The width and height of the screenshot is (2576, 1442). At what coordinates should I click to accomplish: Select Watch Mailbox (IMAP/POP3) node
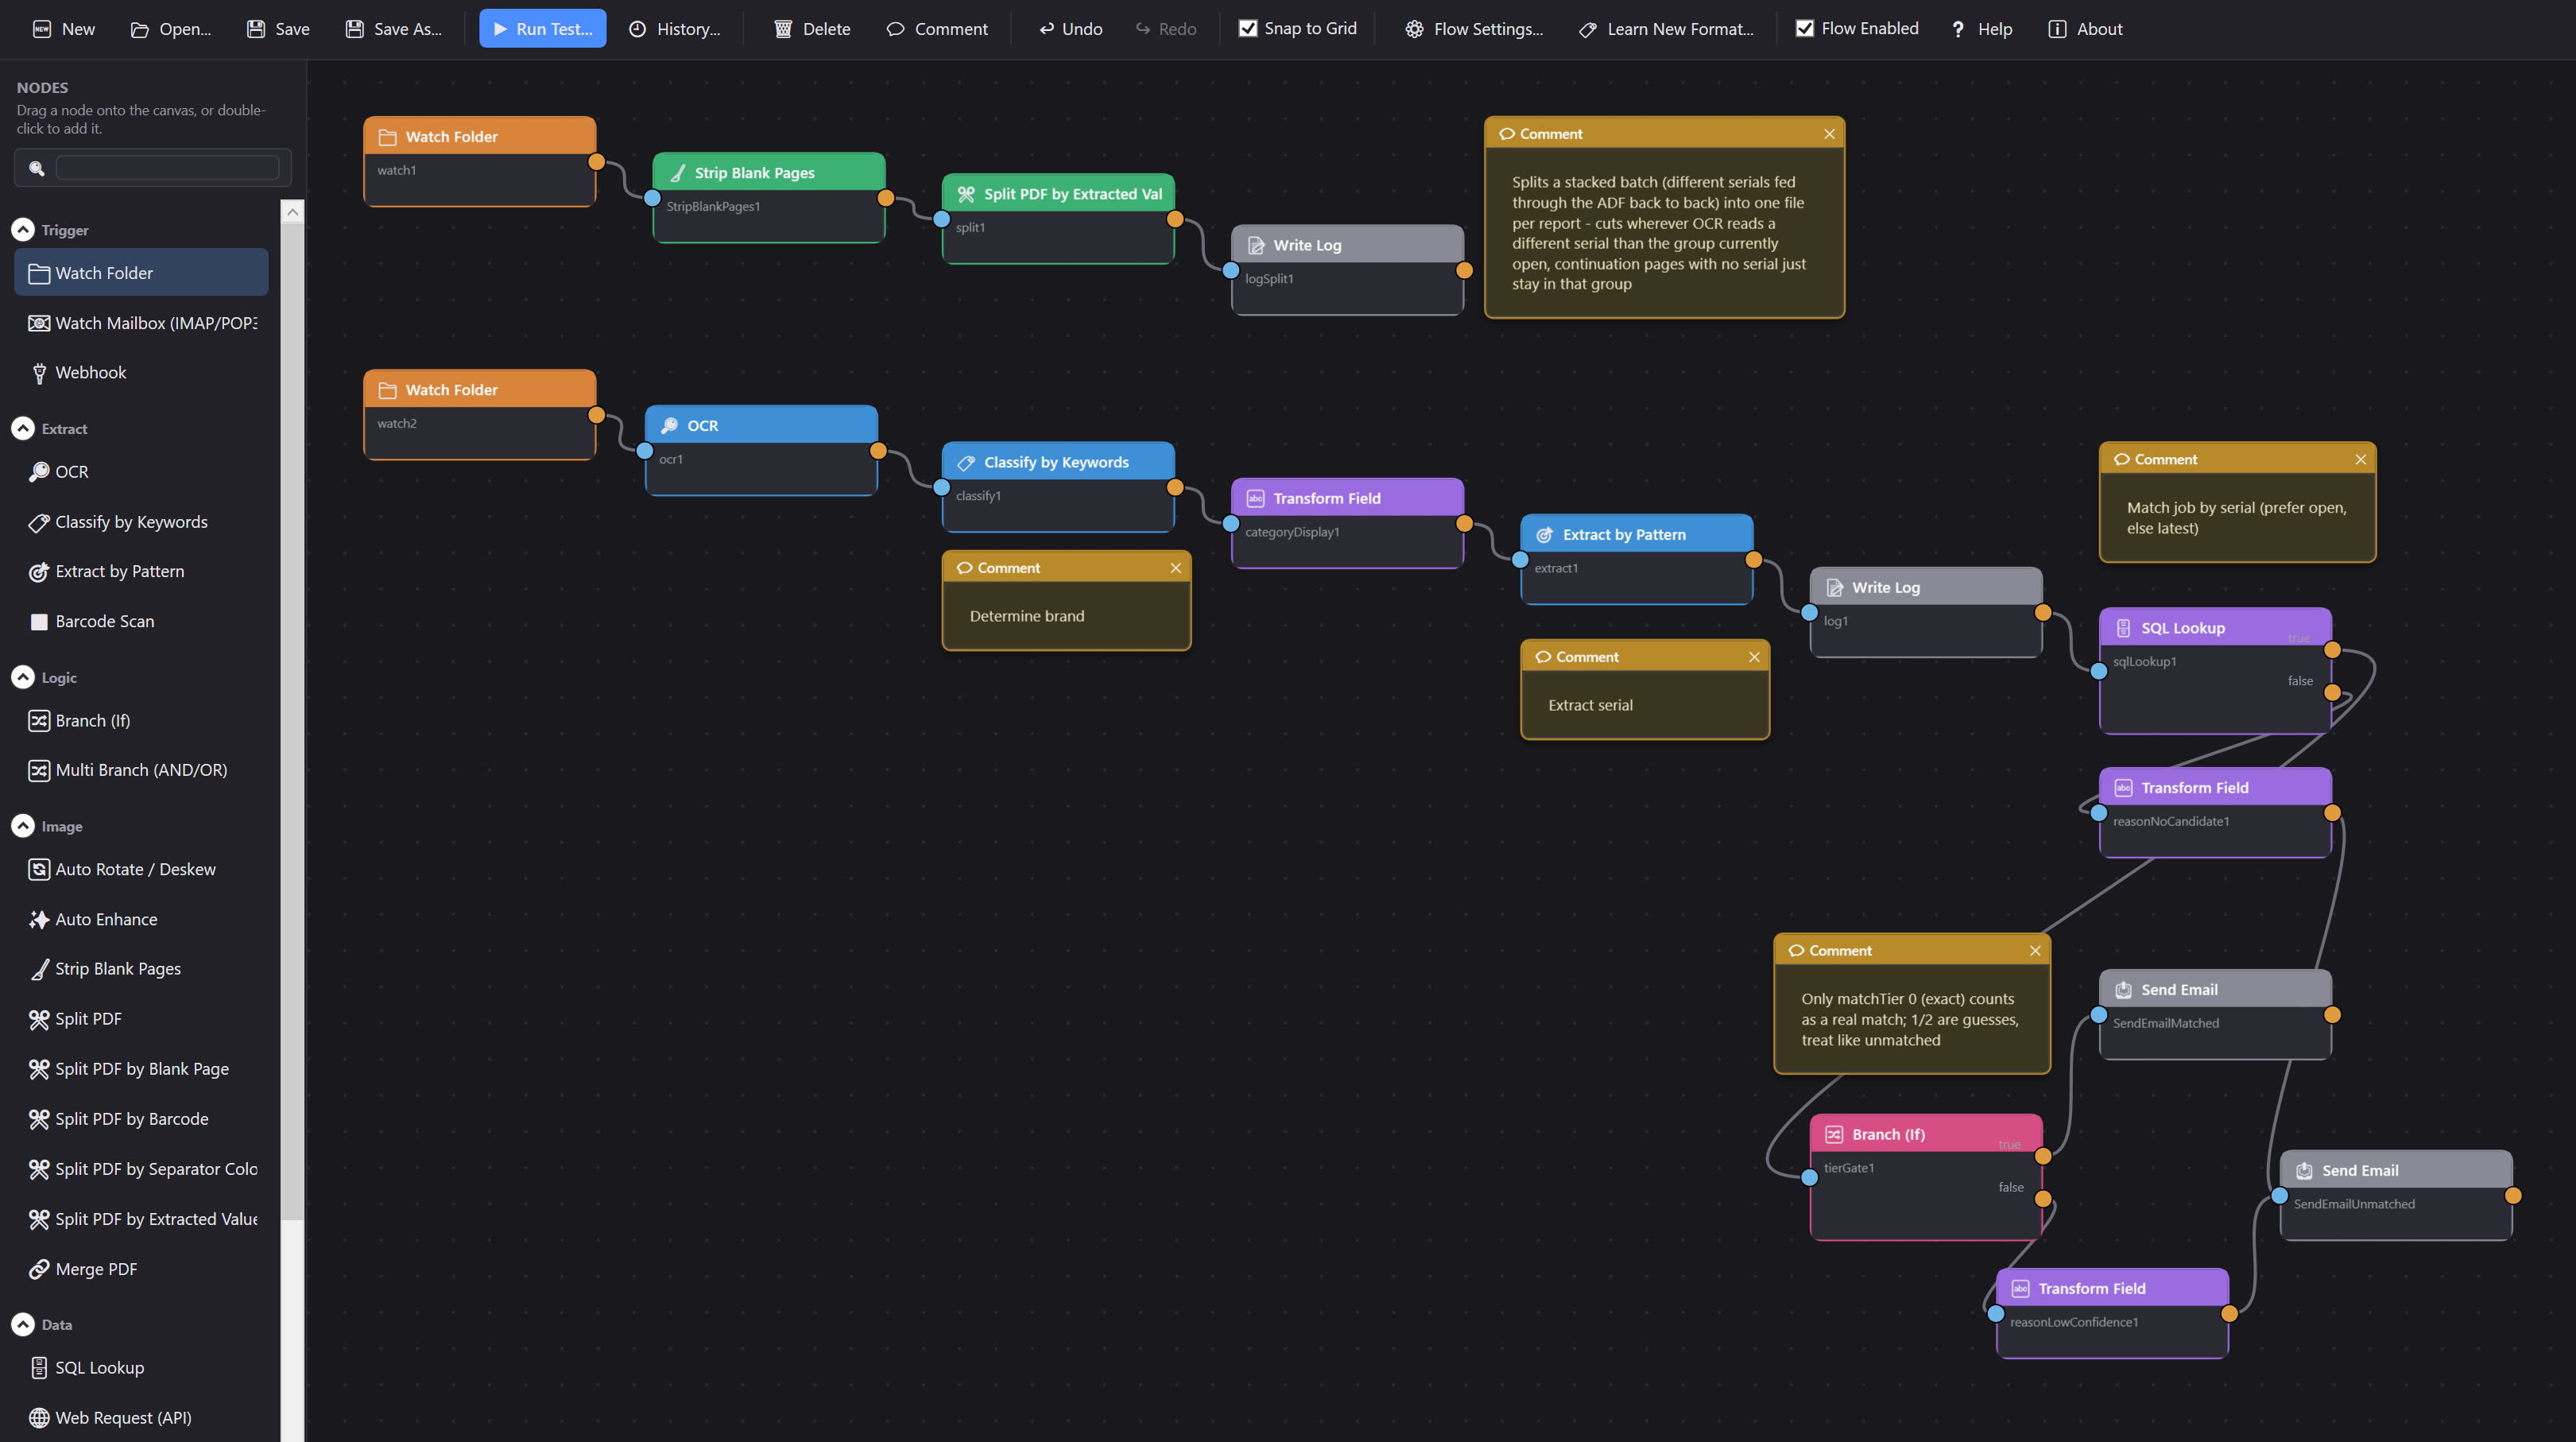141,323
